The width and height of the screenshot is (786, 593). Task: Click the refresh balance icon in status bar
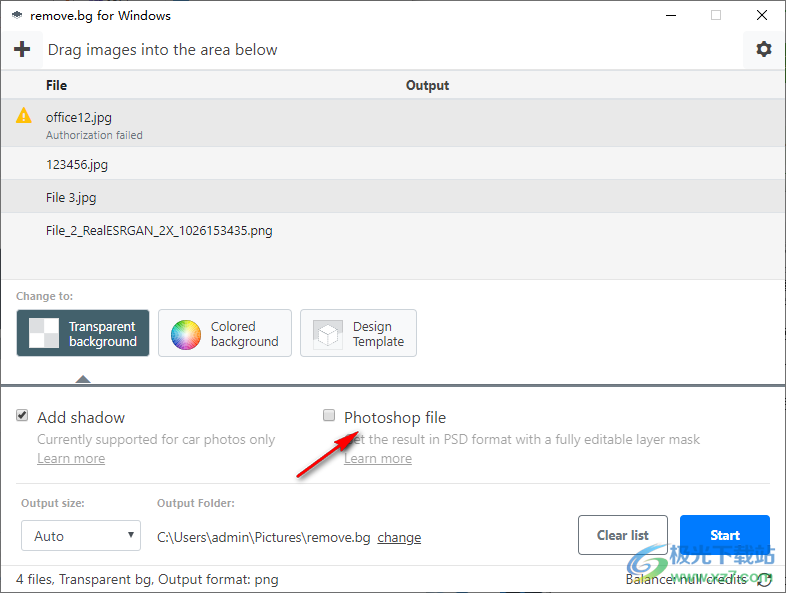[764, 579]
